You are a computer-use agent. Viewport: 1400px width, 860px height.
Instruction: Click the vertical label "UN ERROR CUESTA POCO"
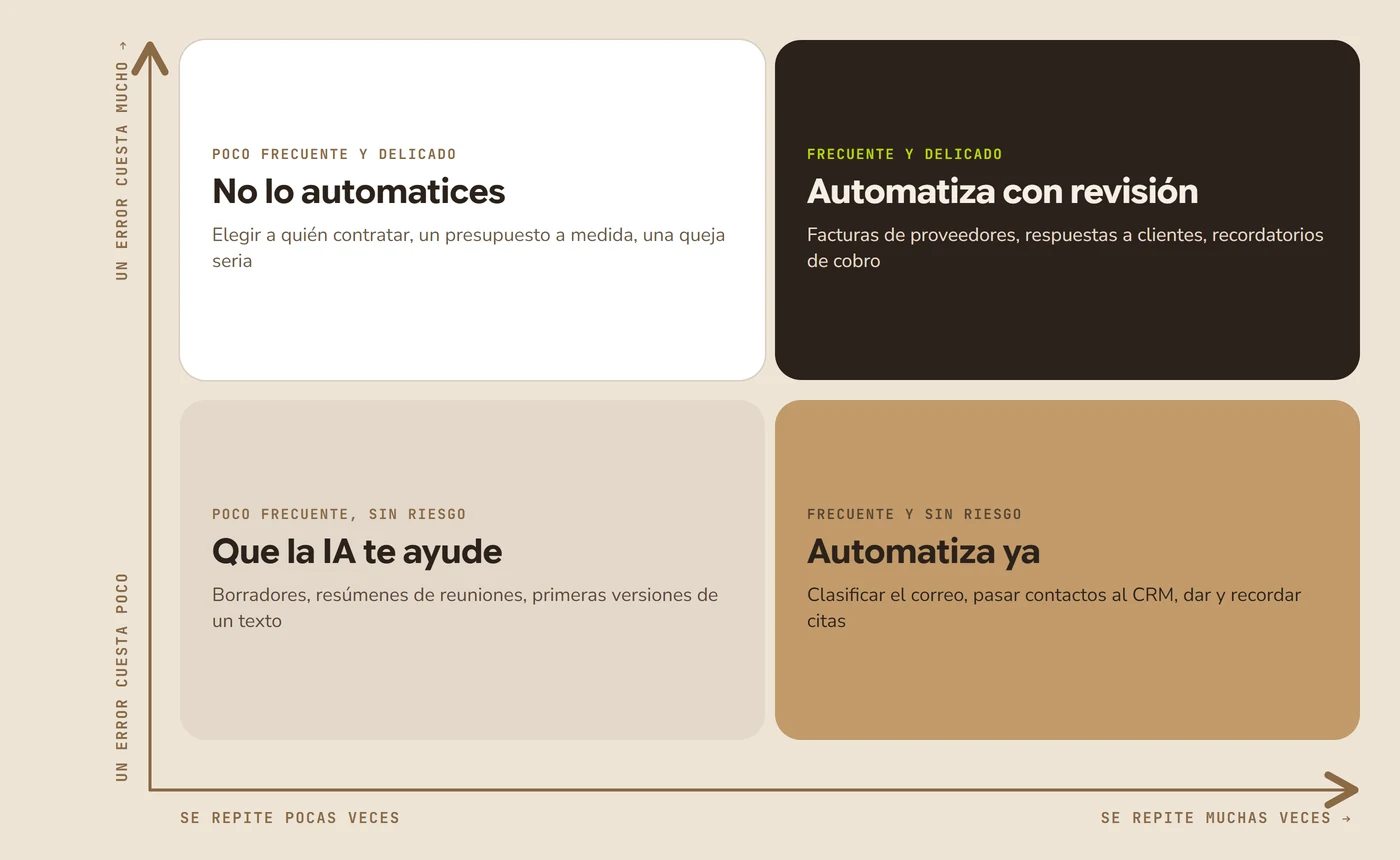(x=122, y=677)
